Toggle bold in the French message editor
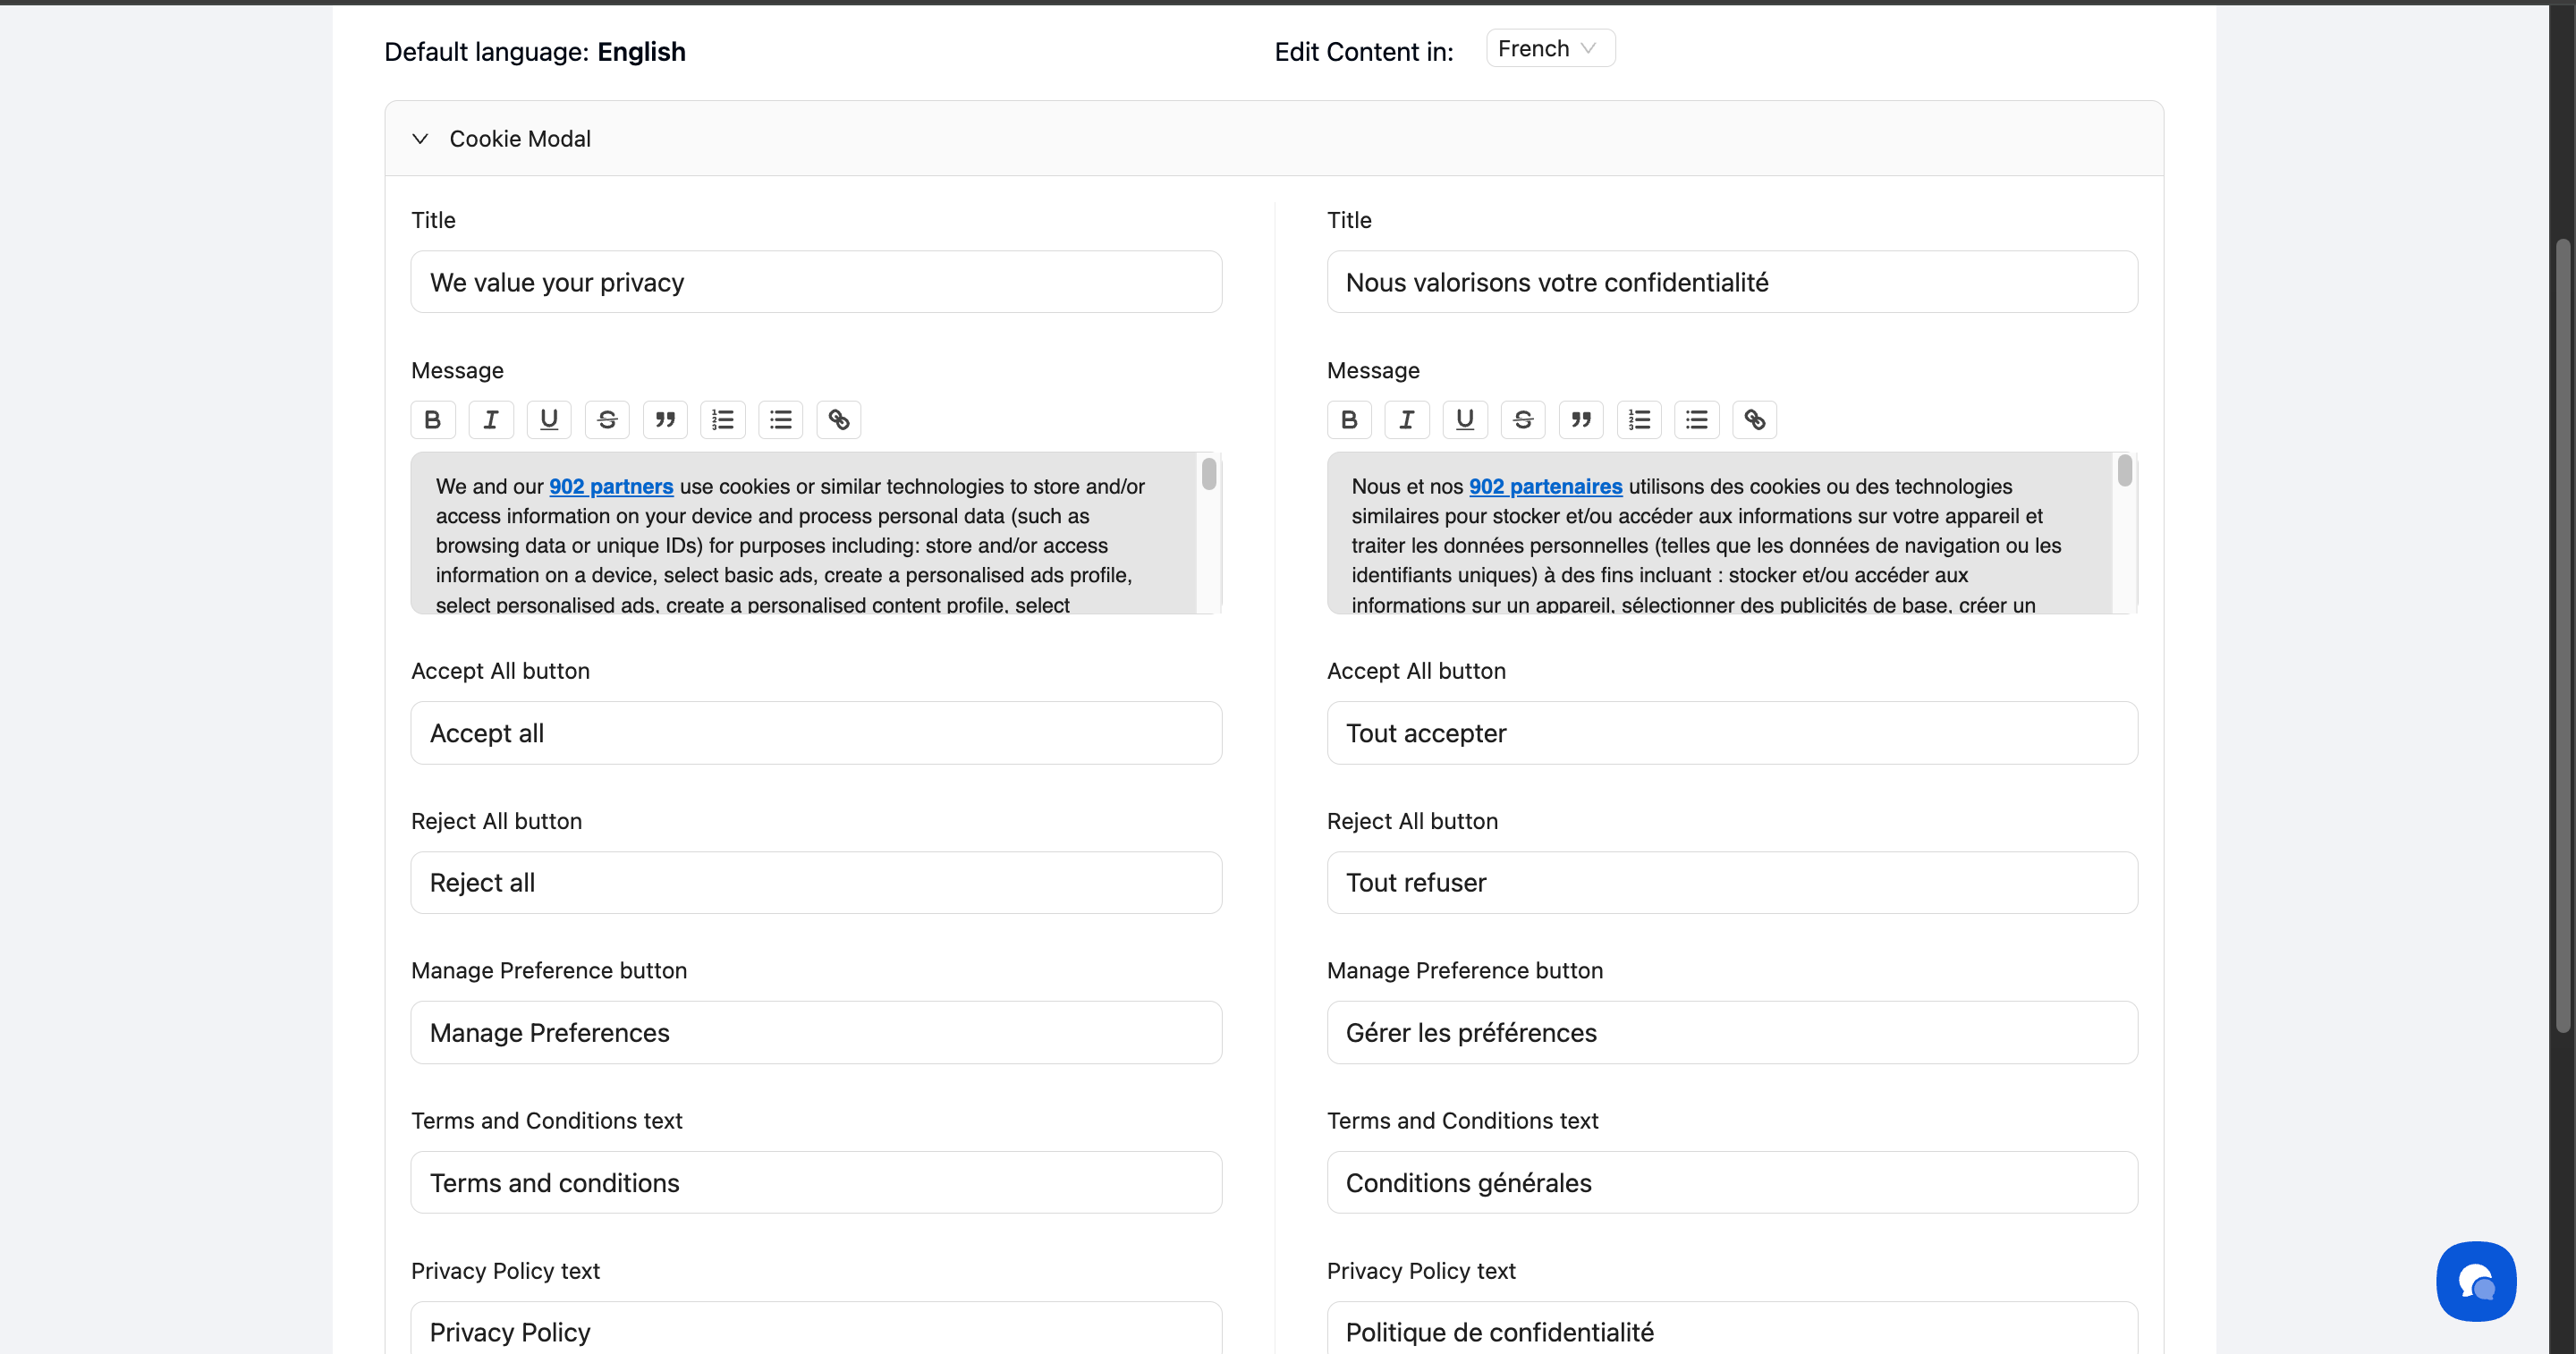 point(1348,420)
